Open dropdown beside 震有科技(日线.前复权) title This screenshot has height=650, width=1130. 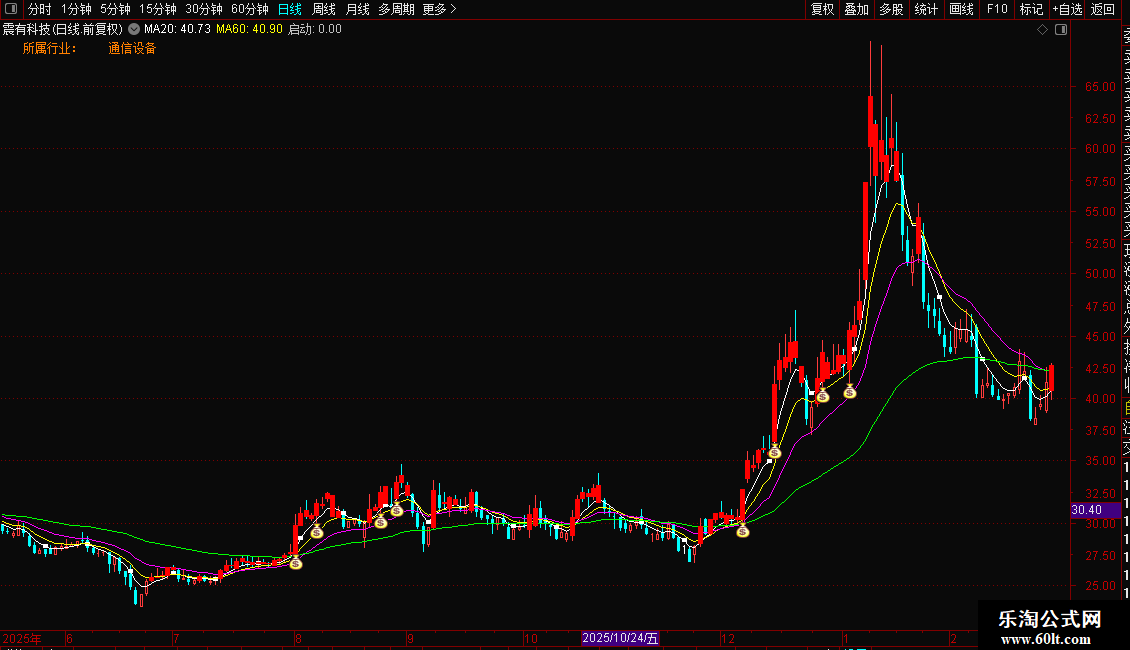(134, 30)
